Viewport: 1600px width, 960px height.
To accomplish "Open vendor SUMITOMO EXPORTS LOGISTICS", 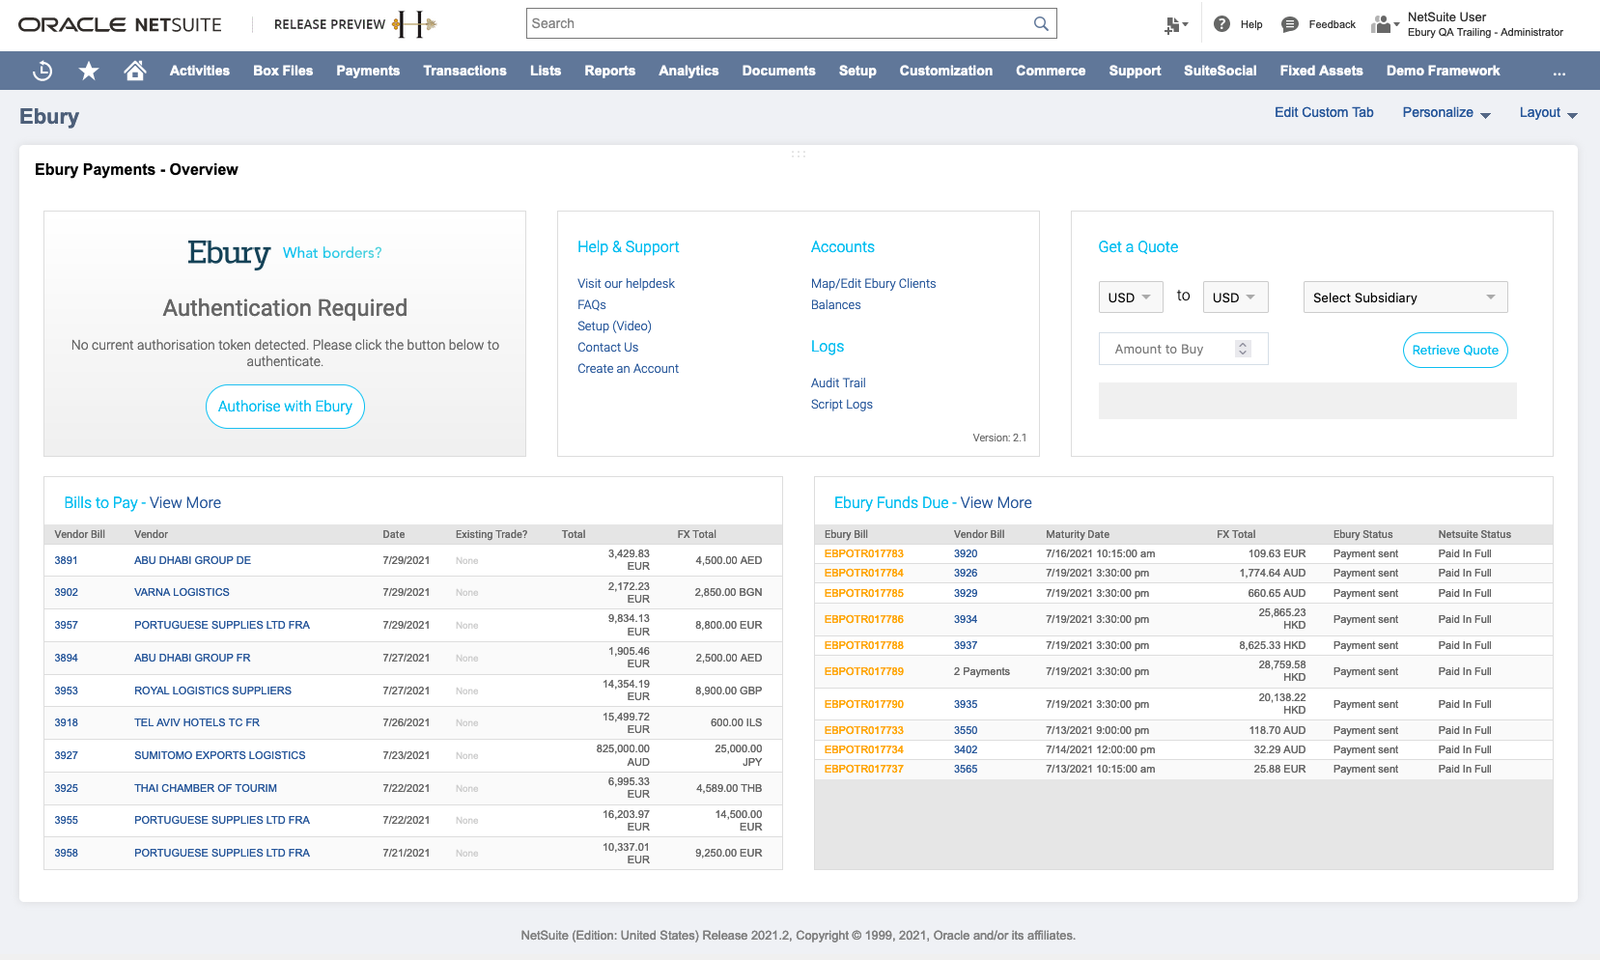I will (220, 755).
